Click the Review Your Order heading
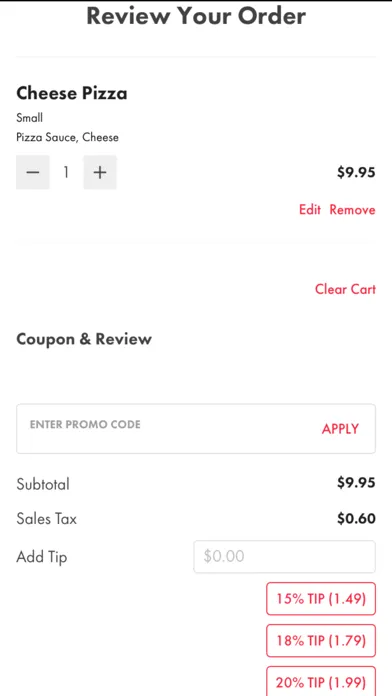This screenshot has width=392, height=696. tap(196, 16)
